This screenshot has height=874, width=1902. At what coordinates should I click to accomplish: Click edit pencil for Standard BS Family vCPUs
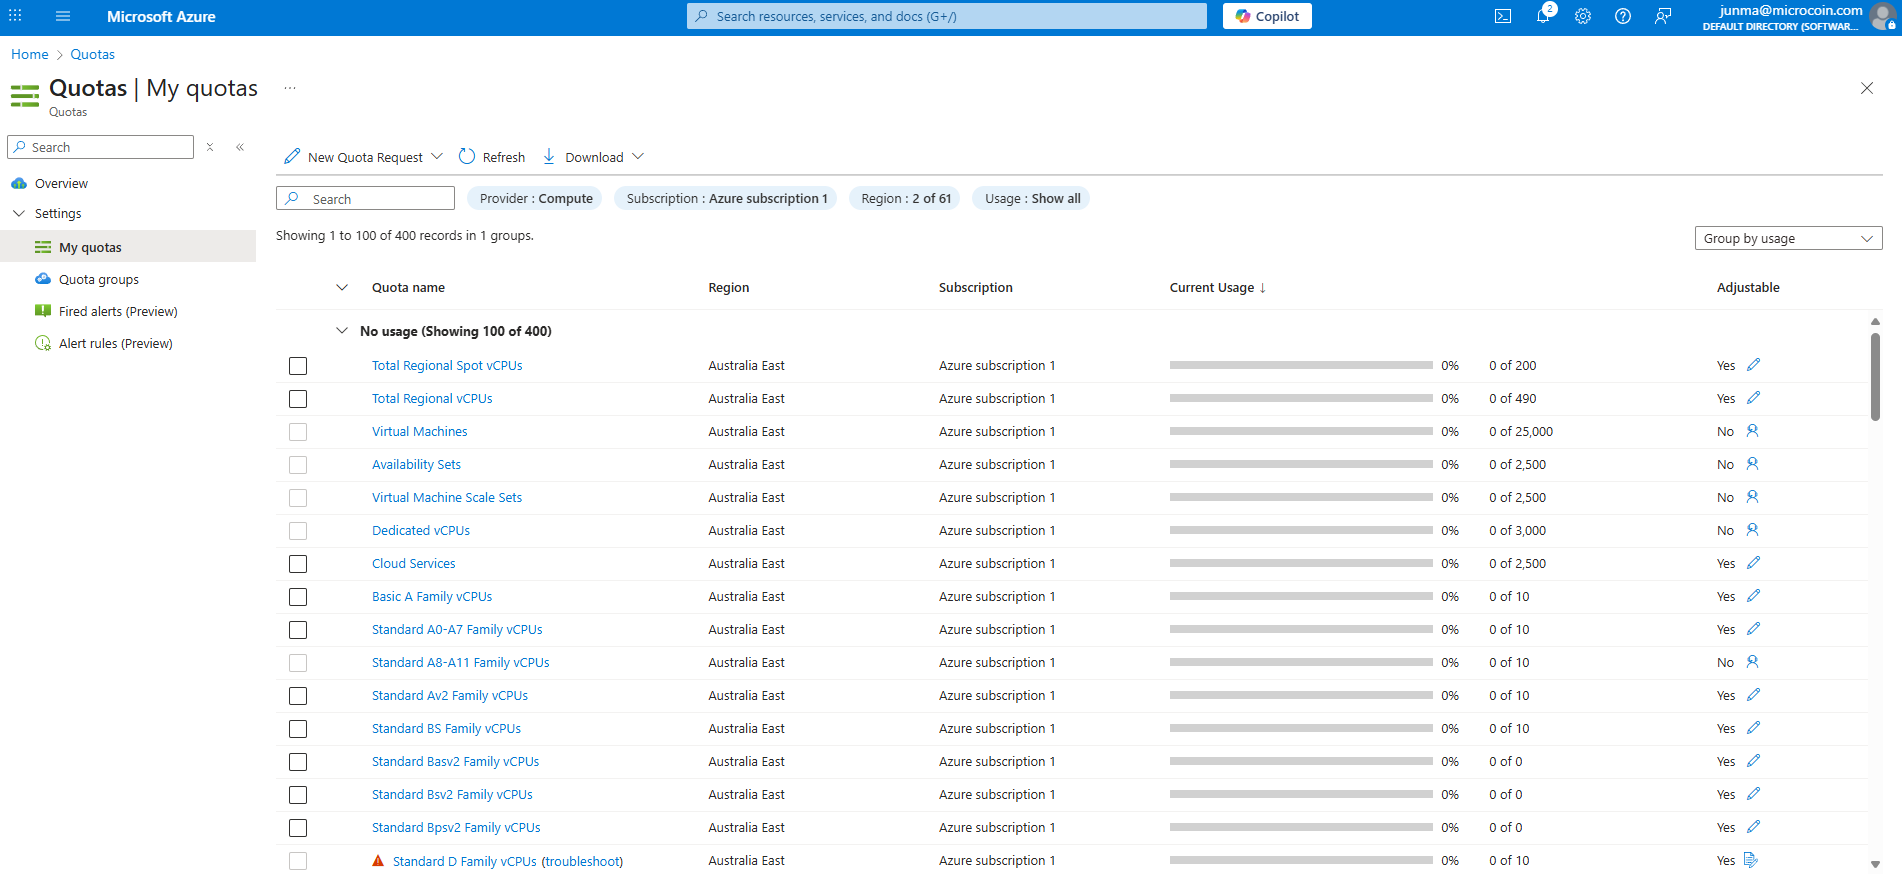click(1753, 728)
